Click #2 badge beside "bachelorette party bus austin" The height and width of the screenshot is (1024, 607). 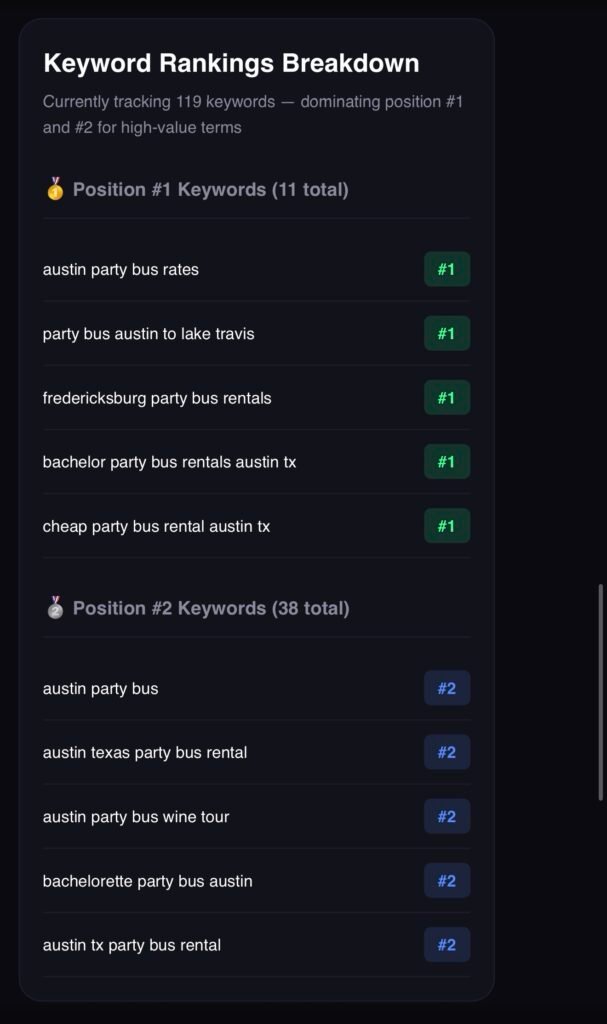[446, 881]
